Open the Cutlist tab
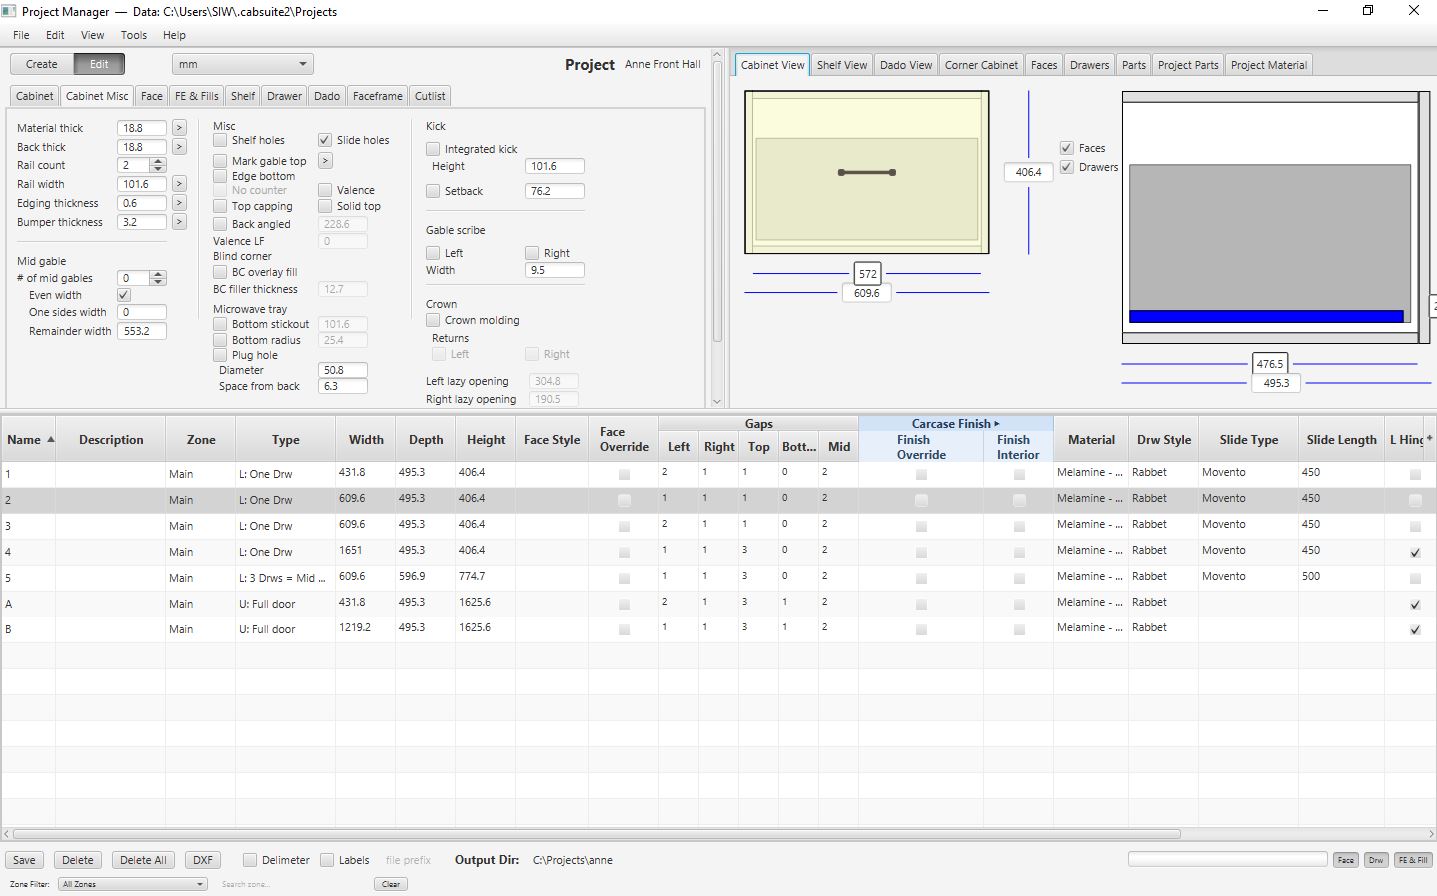Image resolution: width=1437 pixels, height=896 pixels. (x=430, y=96)
